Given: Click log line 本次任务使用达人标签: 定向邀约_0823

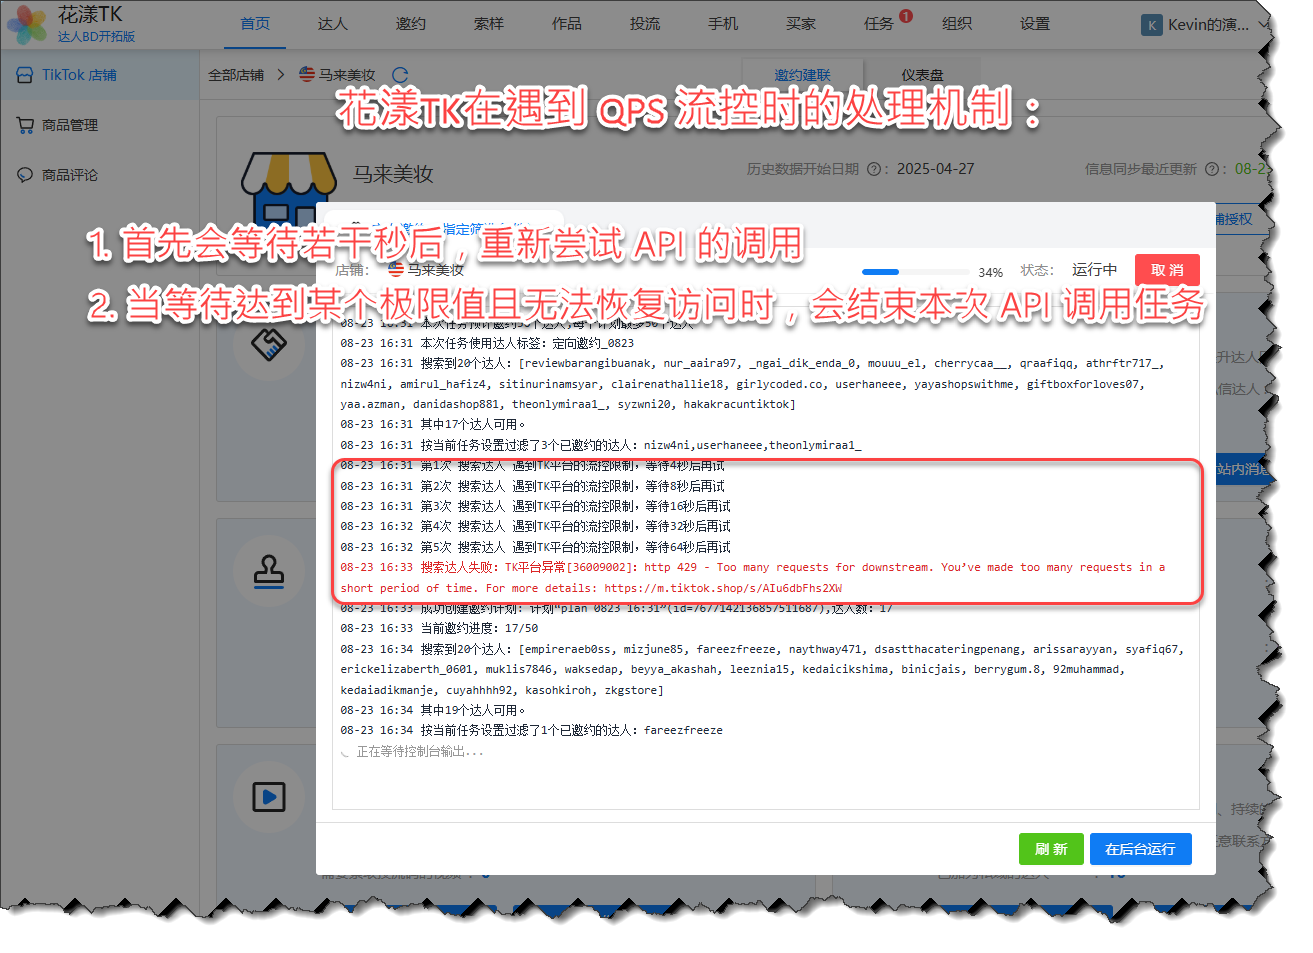Looking at the screenshot, I should (x=487, y=343).
